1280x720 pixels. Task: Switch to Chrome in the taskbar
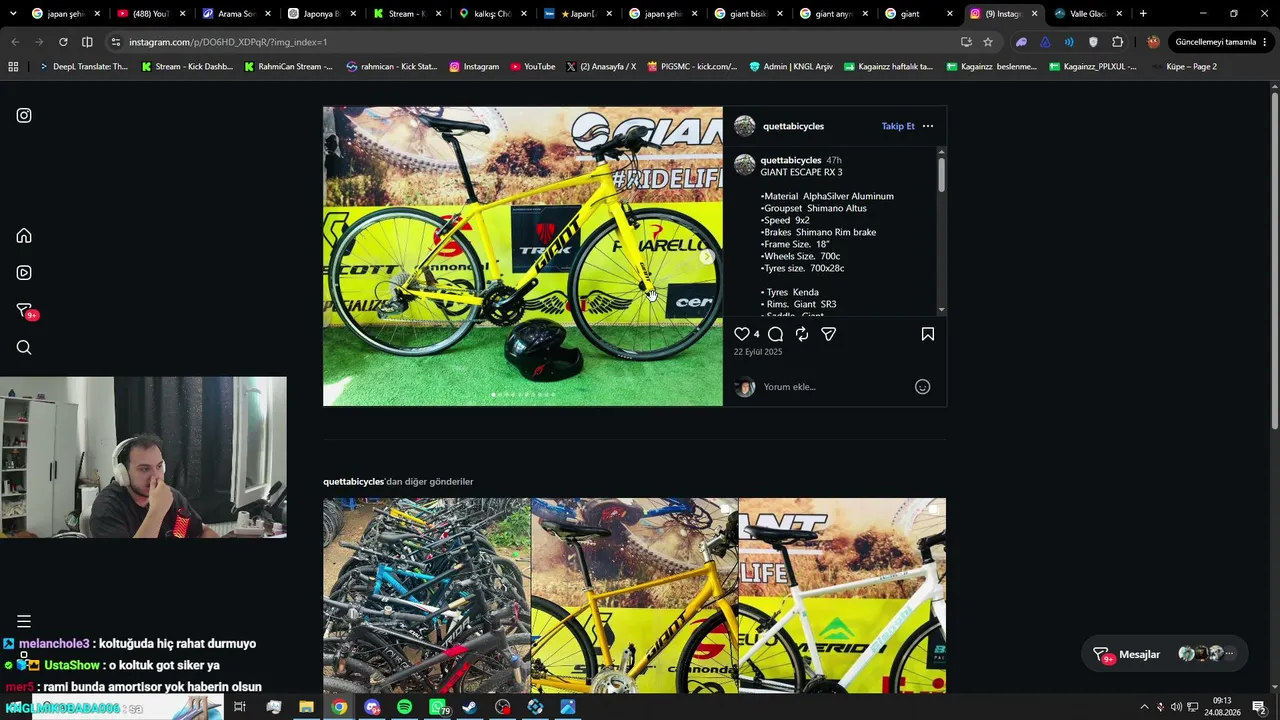340,707
